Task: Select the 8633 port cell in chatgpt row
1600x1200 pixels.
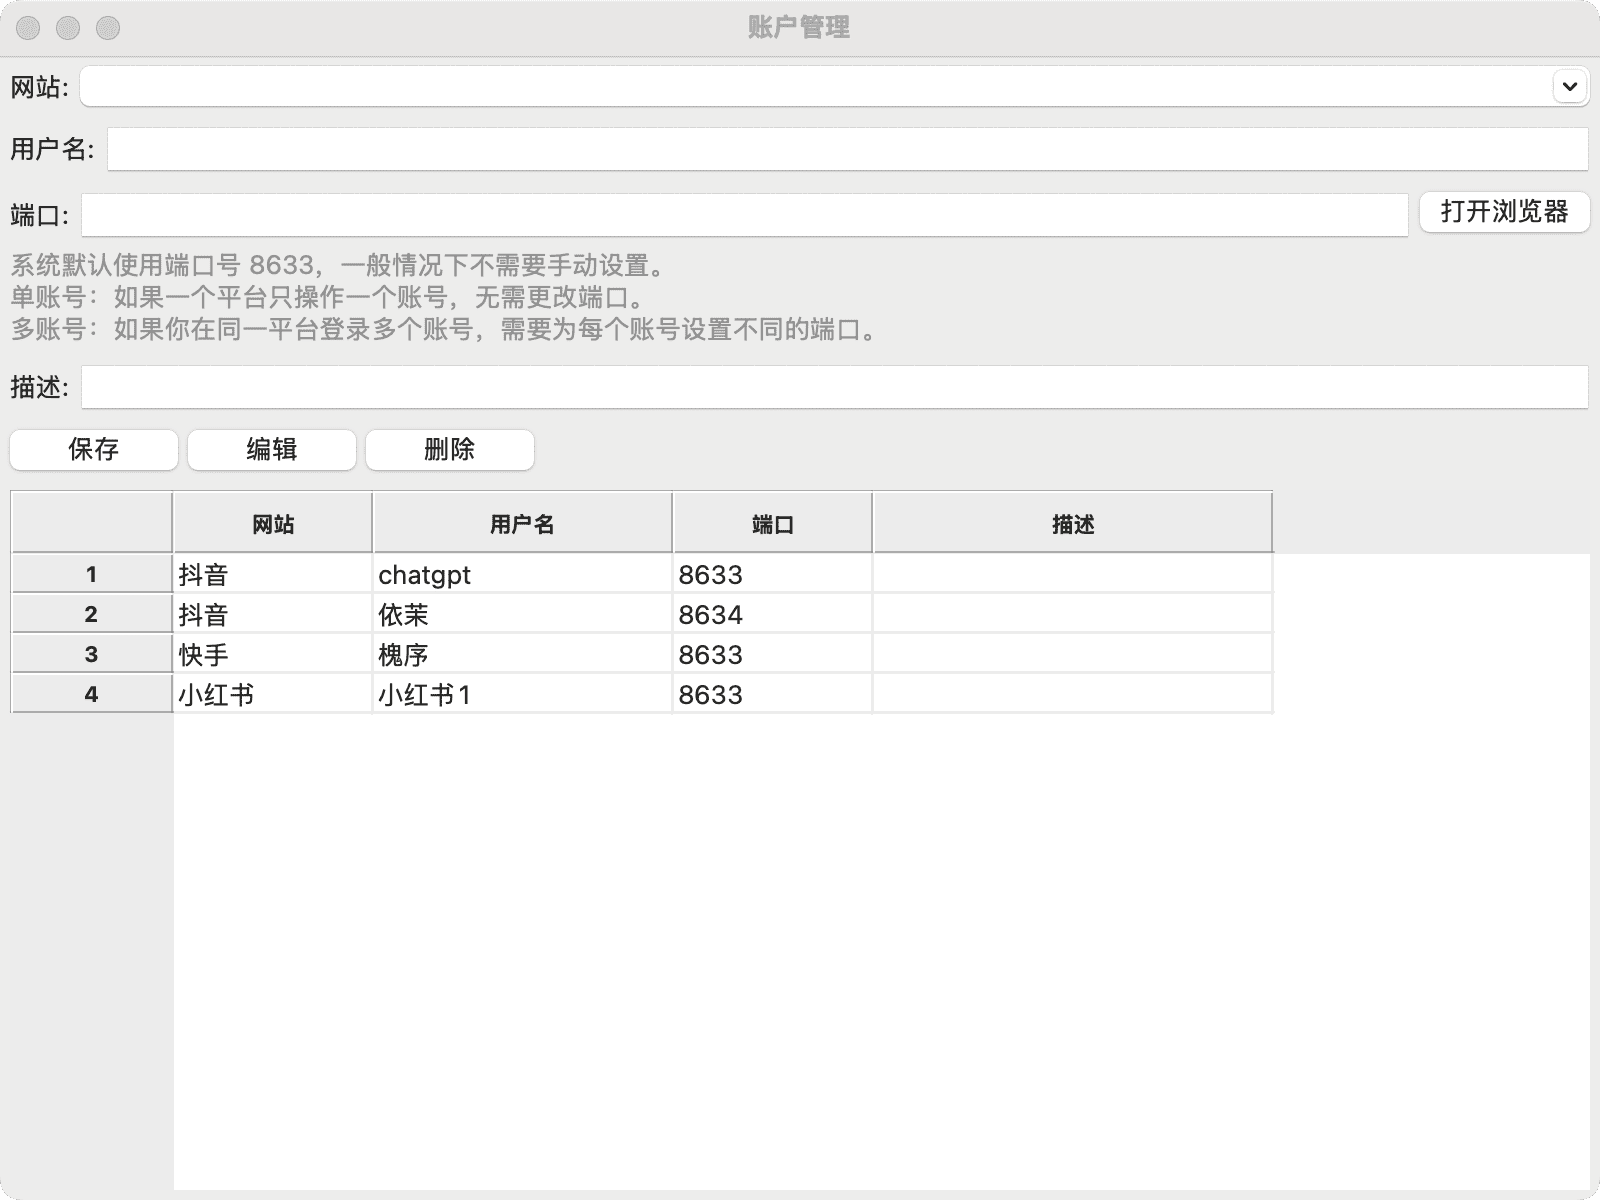Action: [772, 574]
